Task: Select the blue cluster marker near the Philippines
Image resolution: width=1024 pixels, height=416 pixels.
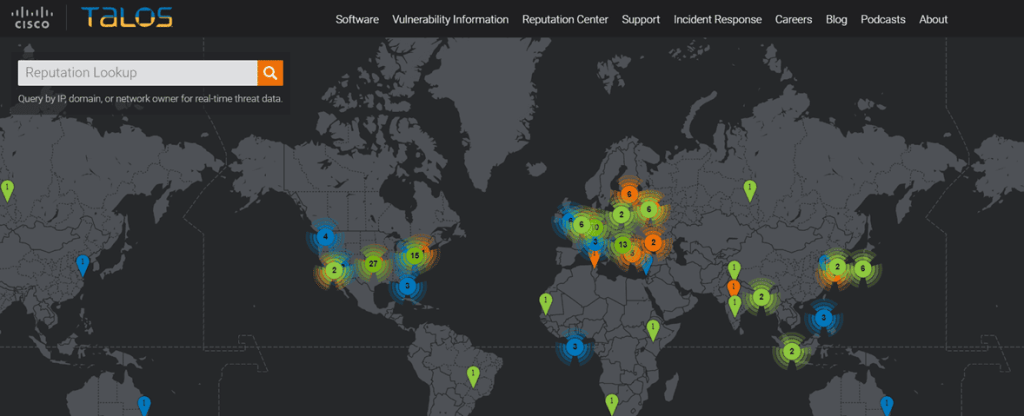Action: pyautogui.click(x=823, y=317)
